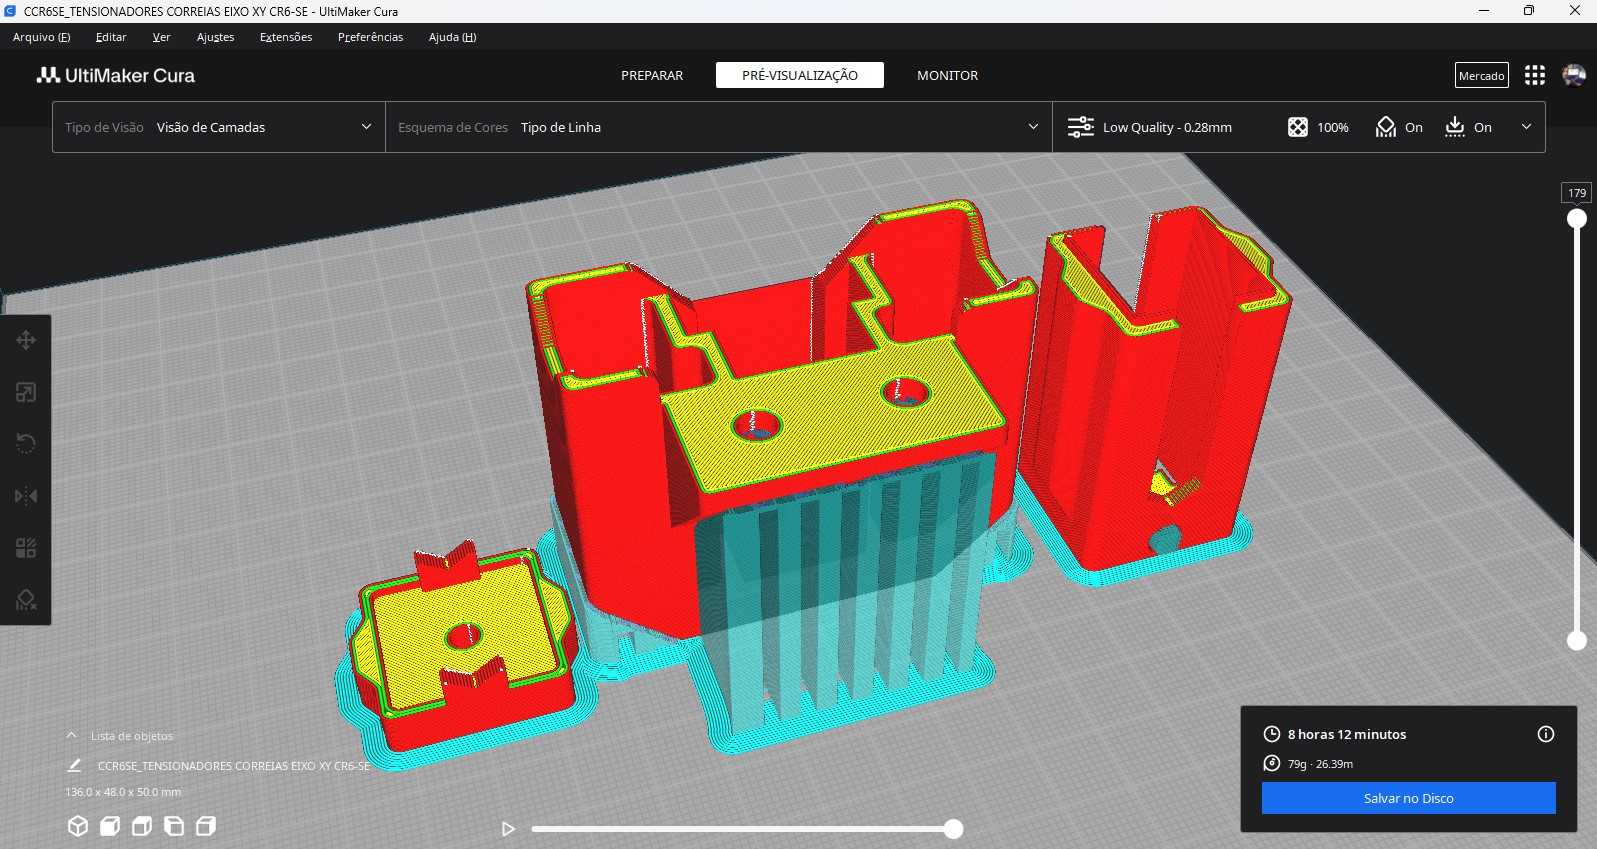
Task: Select CCR6SE_TENSIONADORES object in the list
Action: click(x=233, y=766)
